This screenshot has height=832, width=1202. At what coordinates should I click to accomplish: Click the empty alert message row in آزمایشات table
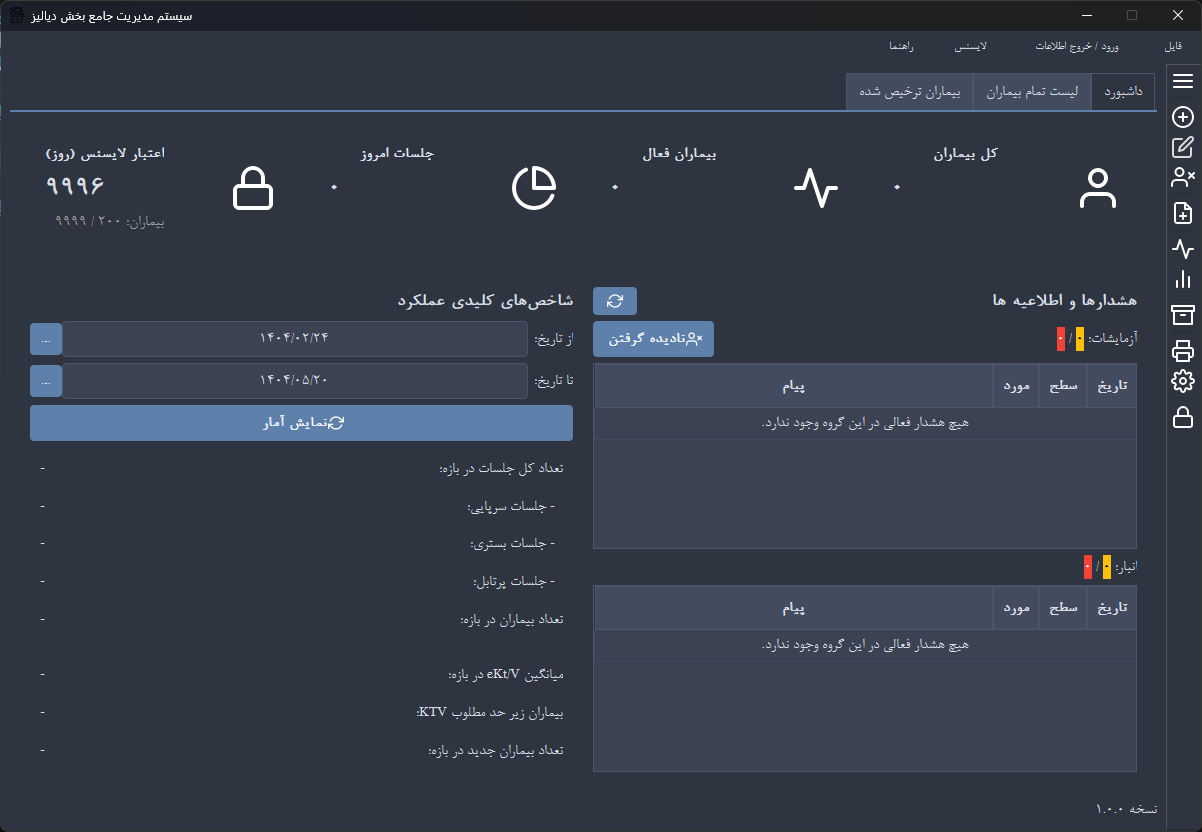[x=866, y=423]
